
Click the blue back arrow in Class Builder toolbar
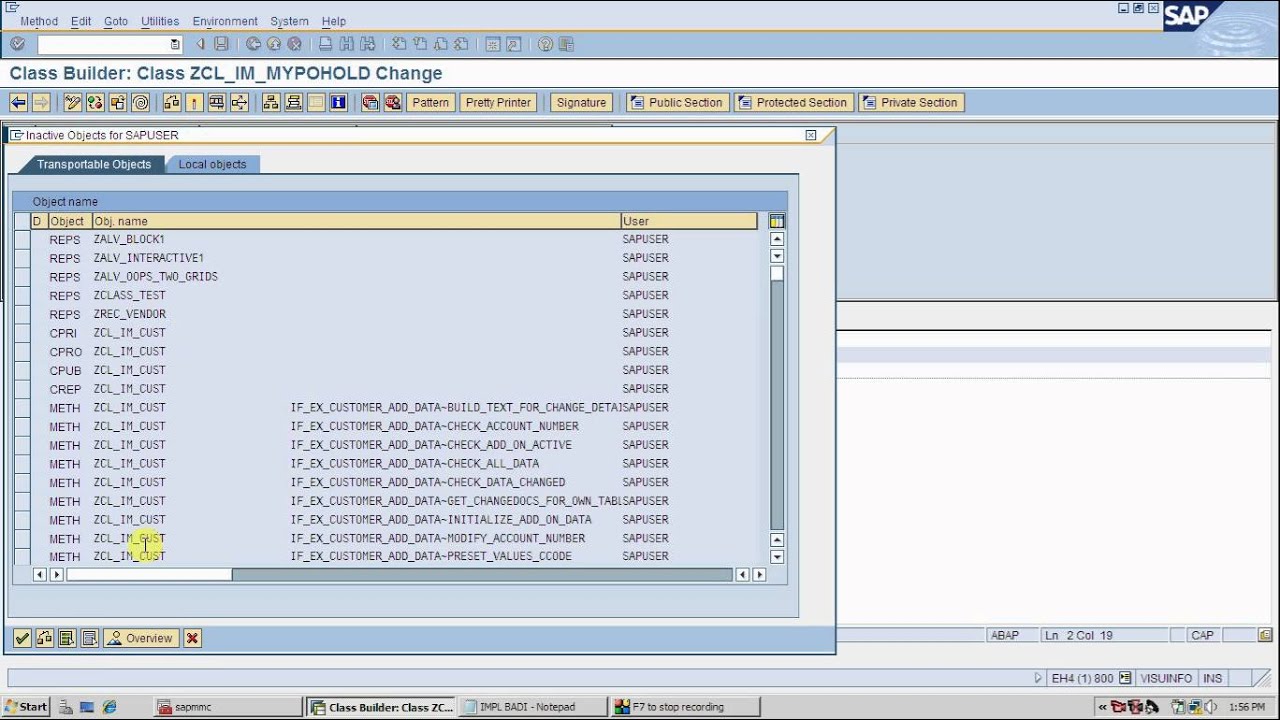coord(18,102)
